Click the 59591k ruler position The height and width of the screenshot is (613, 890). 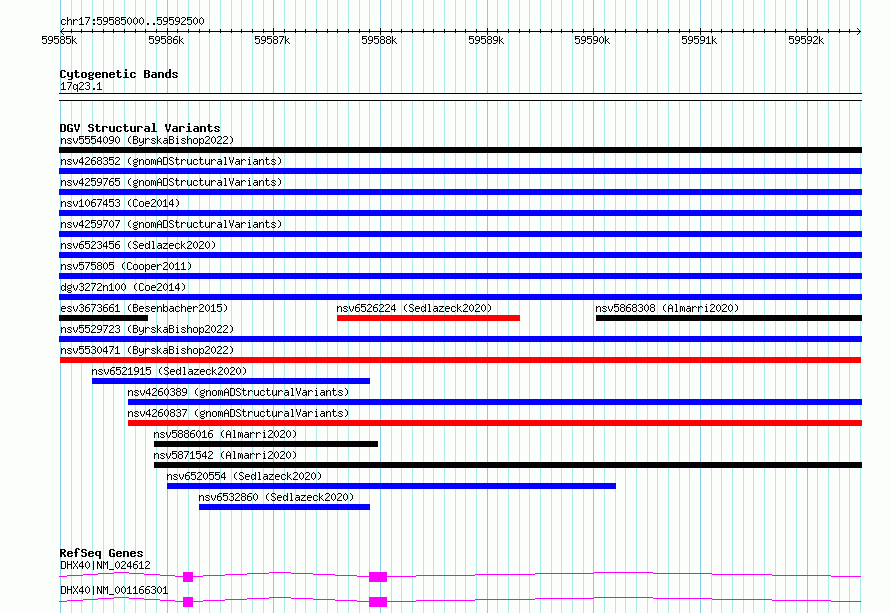699,40
